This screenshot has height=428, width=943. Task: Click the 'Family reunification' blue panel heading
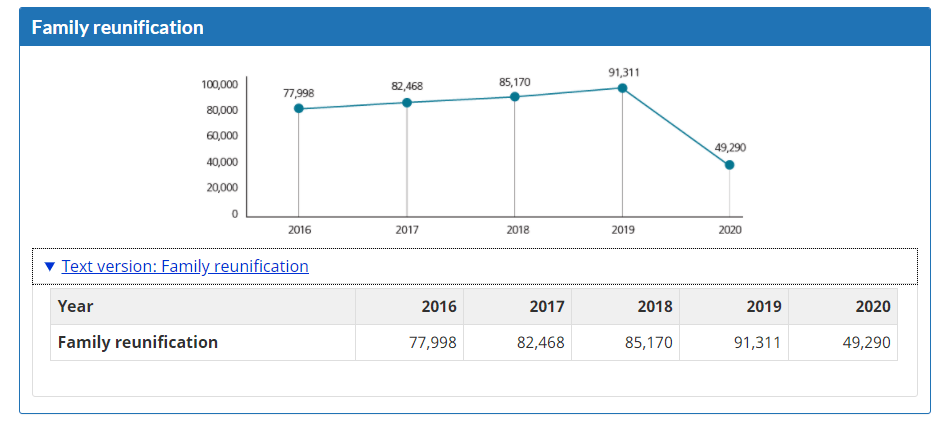tap(118, 28)
